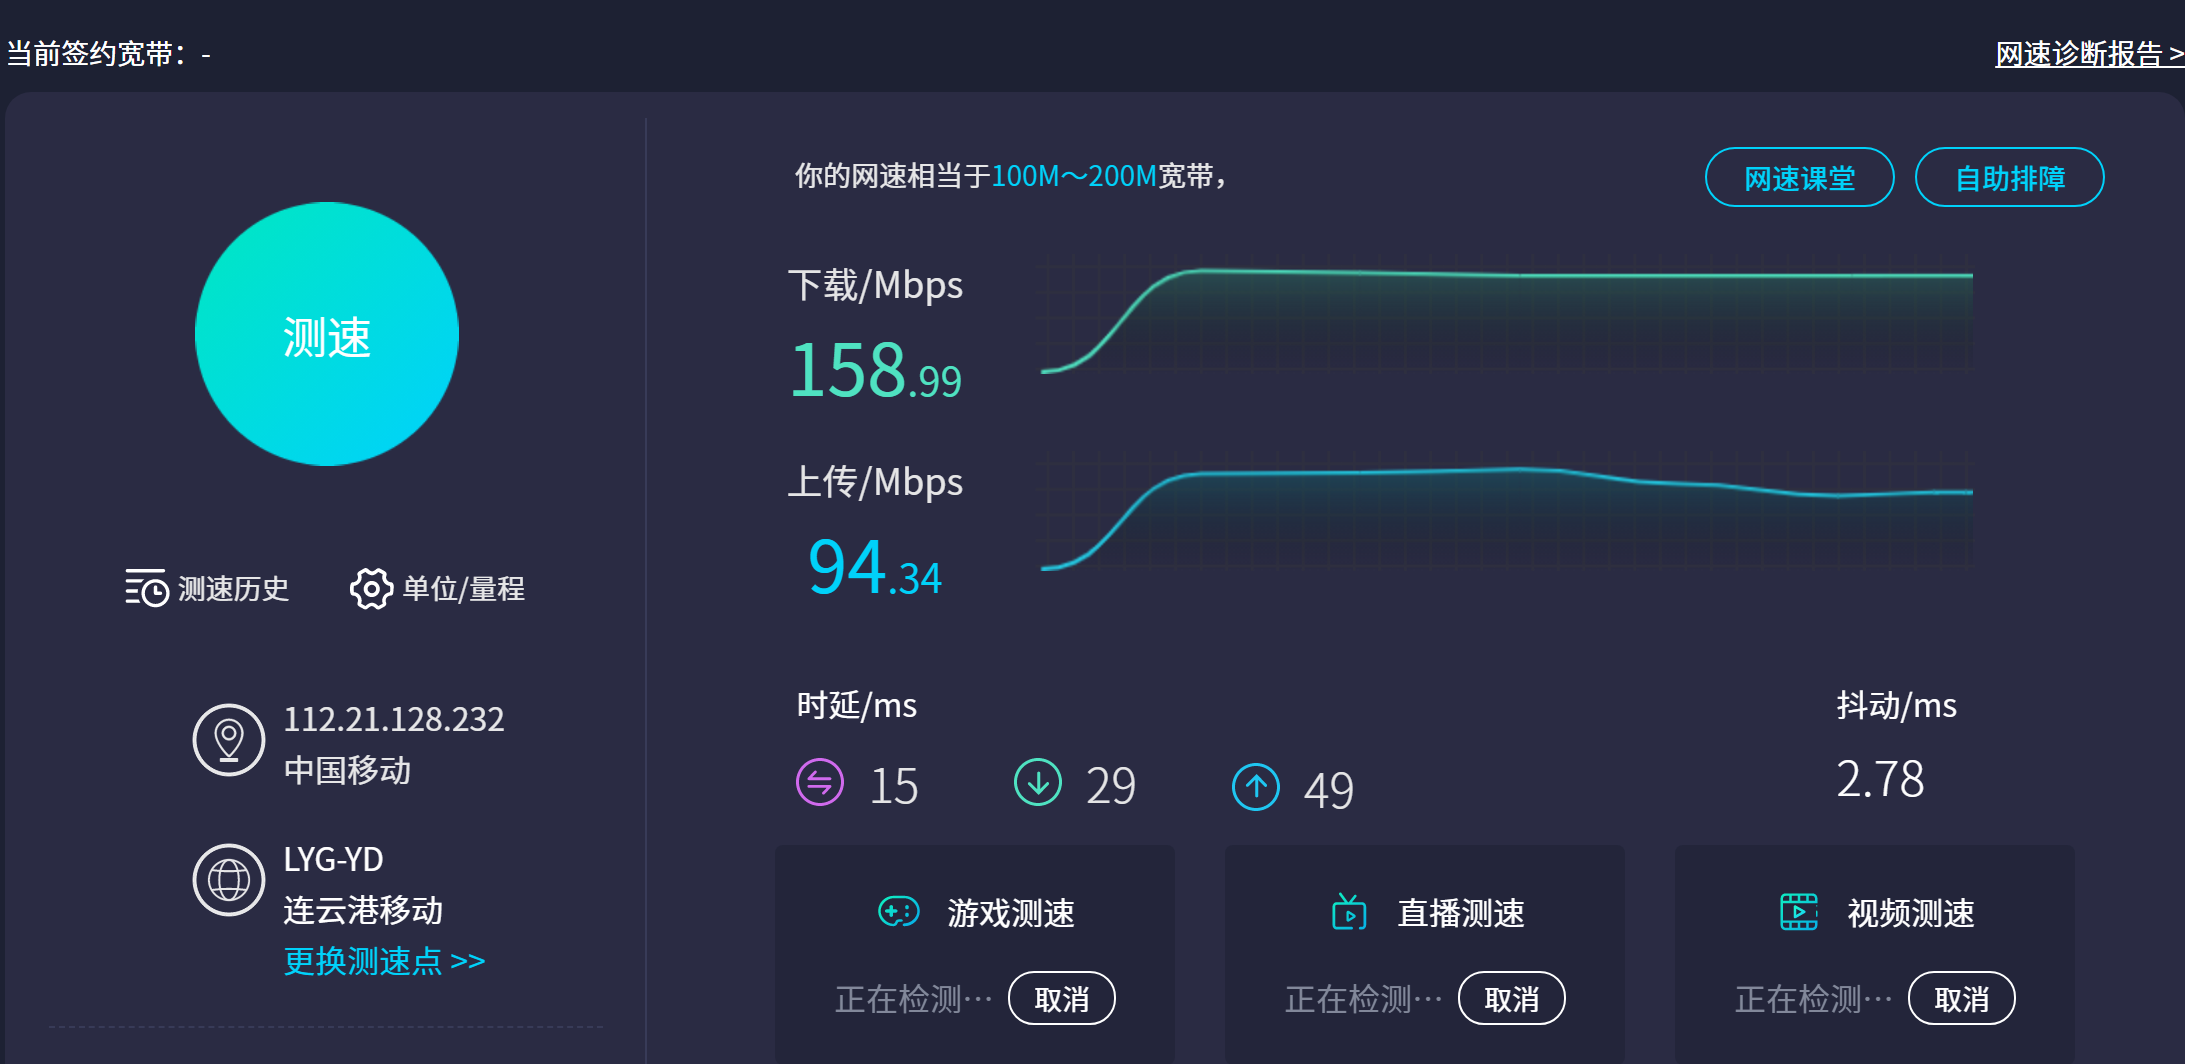
Task: Click the download latency arrow icon
Action: pyautogui.click(x=1038, y=782)
